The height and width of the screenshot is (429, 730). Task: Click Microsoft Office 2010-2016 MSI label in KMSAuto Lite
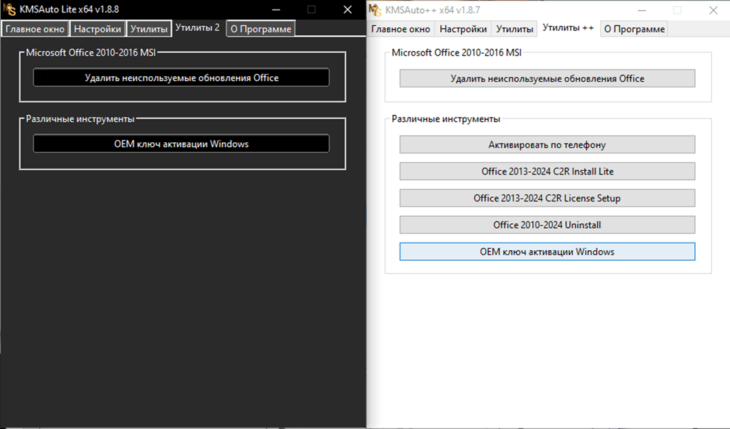(x=91, y=53)
